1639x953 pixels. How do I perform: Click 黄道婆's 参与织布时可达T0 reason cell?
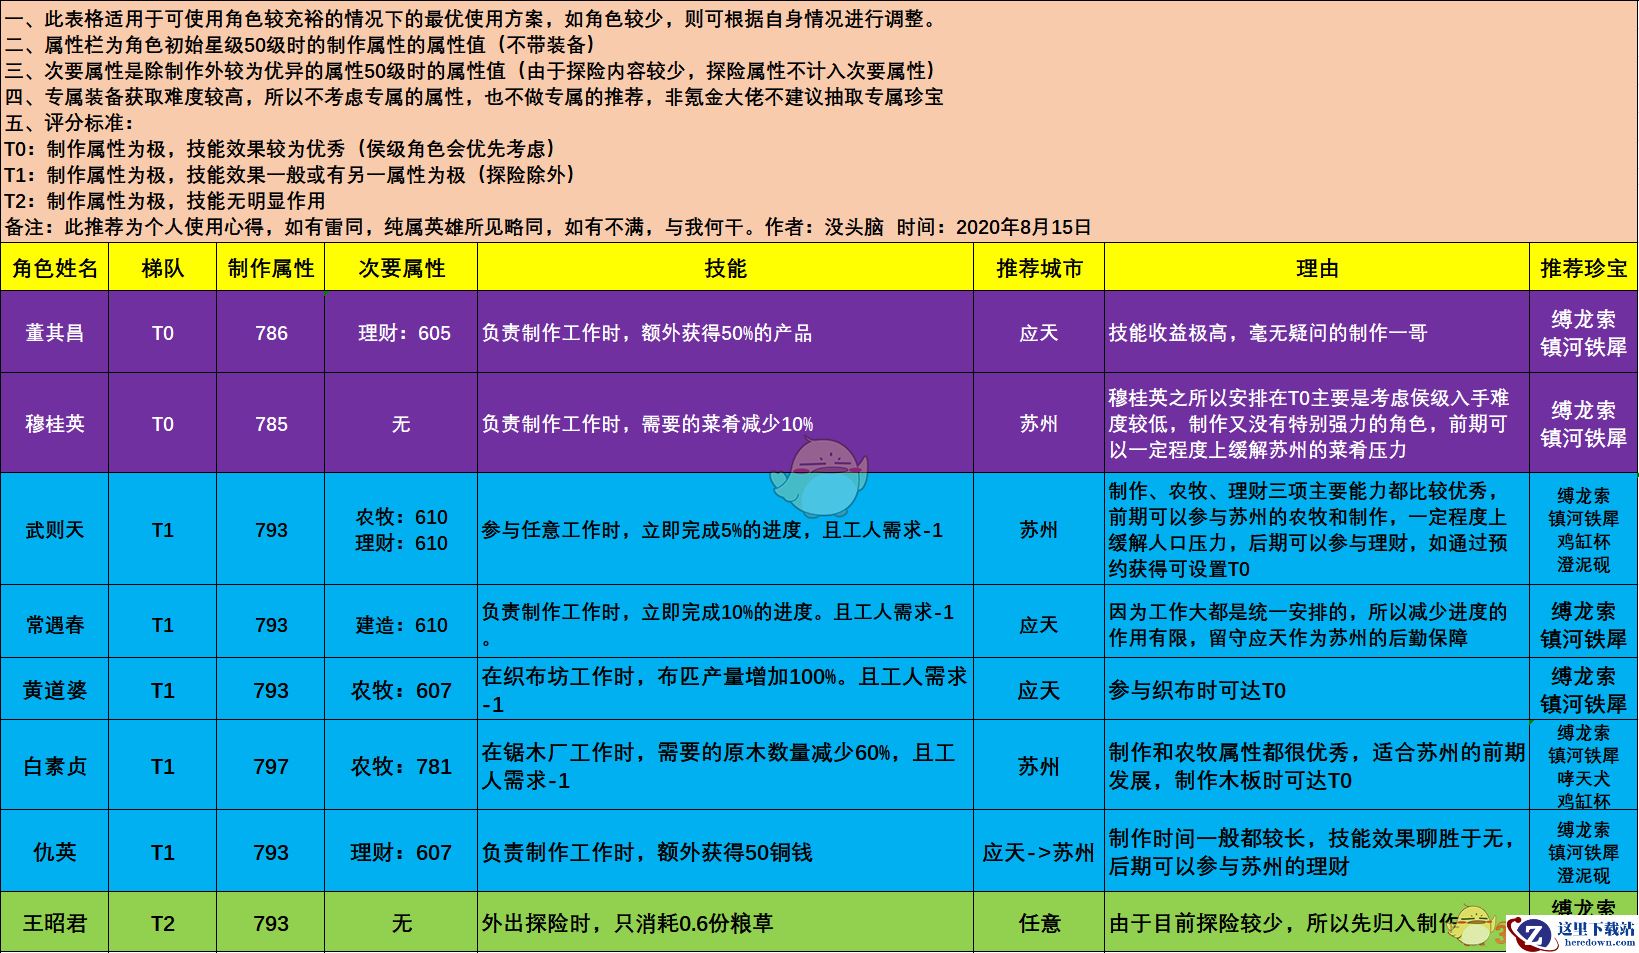(x=1317, y=691)
